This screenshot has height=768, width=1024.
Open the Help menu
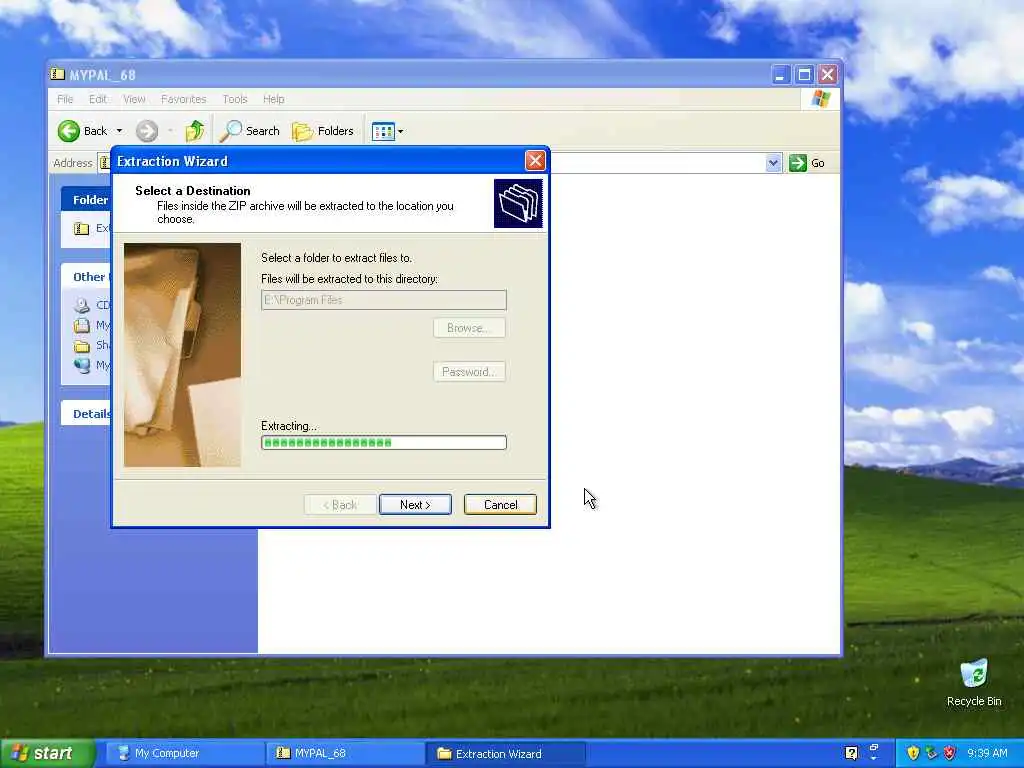[x=274, y=99]
